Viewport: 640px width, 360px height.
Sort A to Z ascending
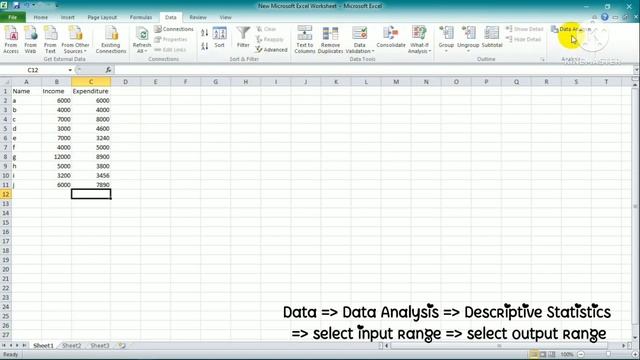click(x=204, y=33)
